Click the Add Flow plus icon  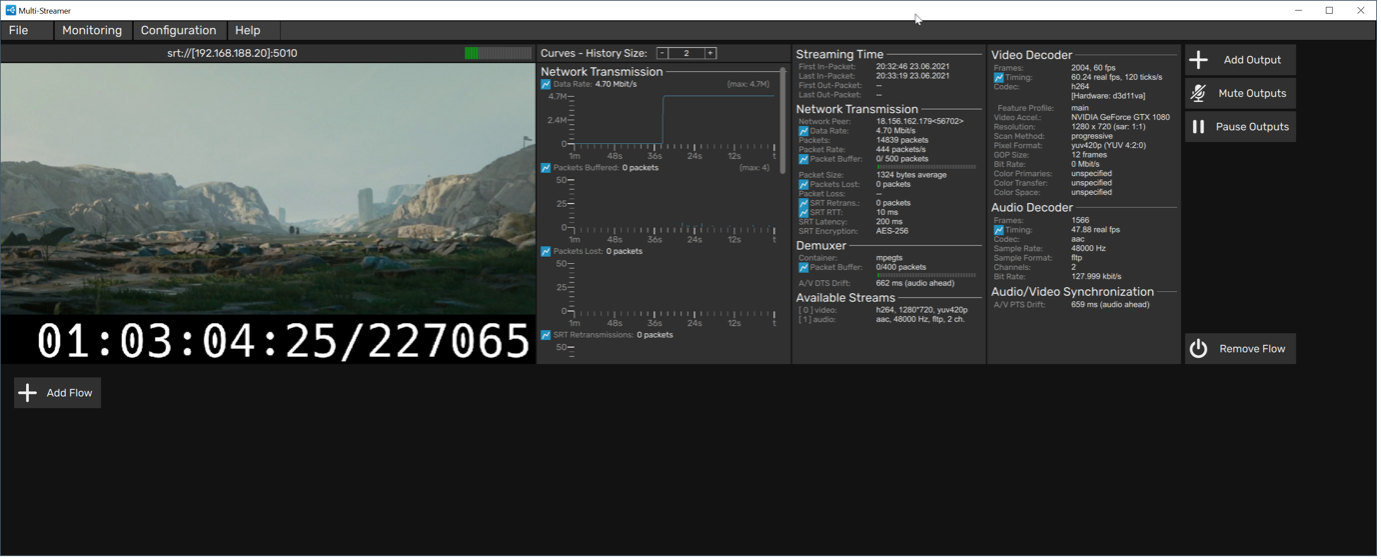pos(28,393)
